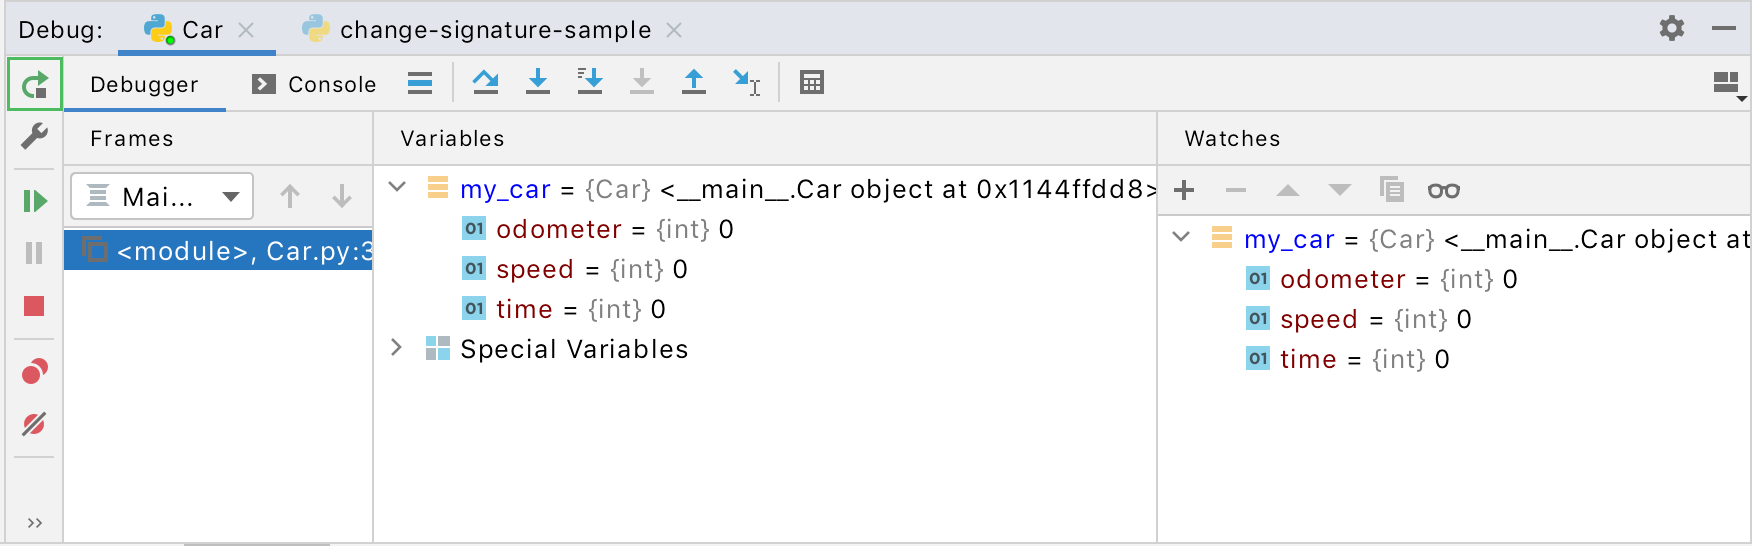Click the Step Into toolbar icon
Screen dimensions: 1752x546
tap(538, 83)
